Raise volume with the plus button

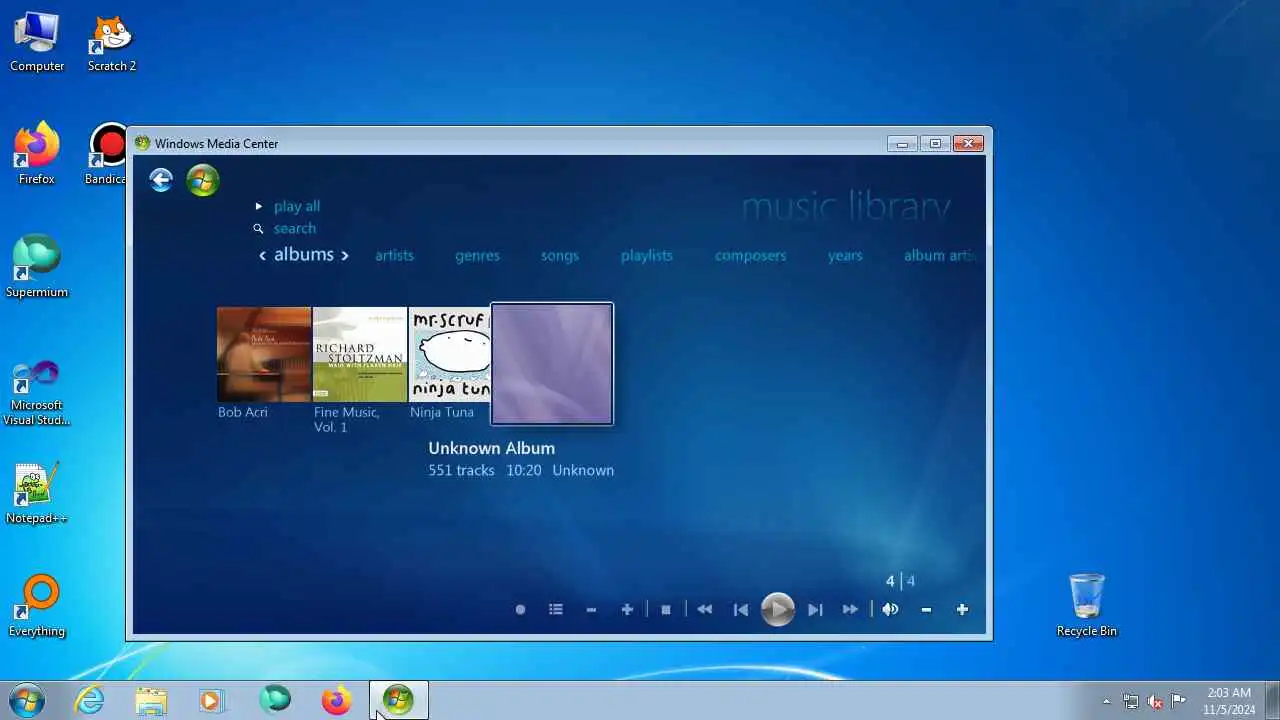[x=962, y=609]
